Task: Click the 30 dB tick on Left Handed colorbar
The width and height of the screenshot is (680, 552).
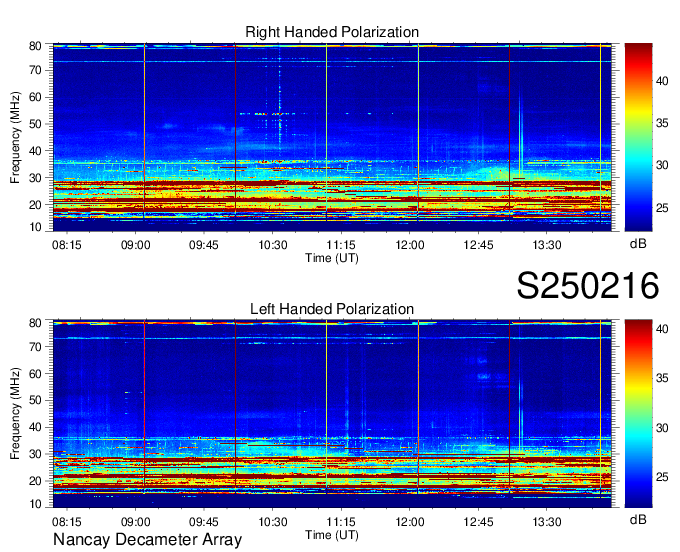Action: (662, 428)
